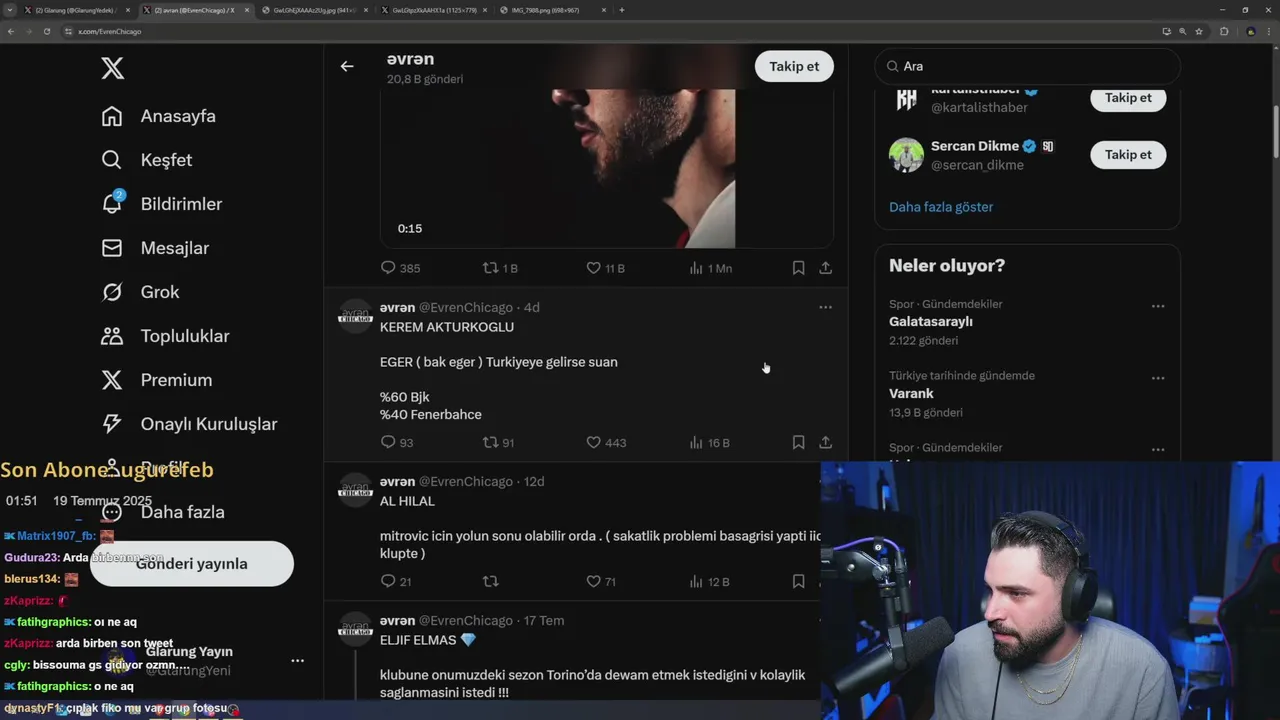Bookmark this page with the star icon
This screenshot has width=1280, height=720.
[x=1199, y=31]
